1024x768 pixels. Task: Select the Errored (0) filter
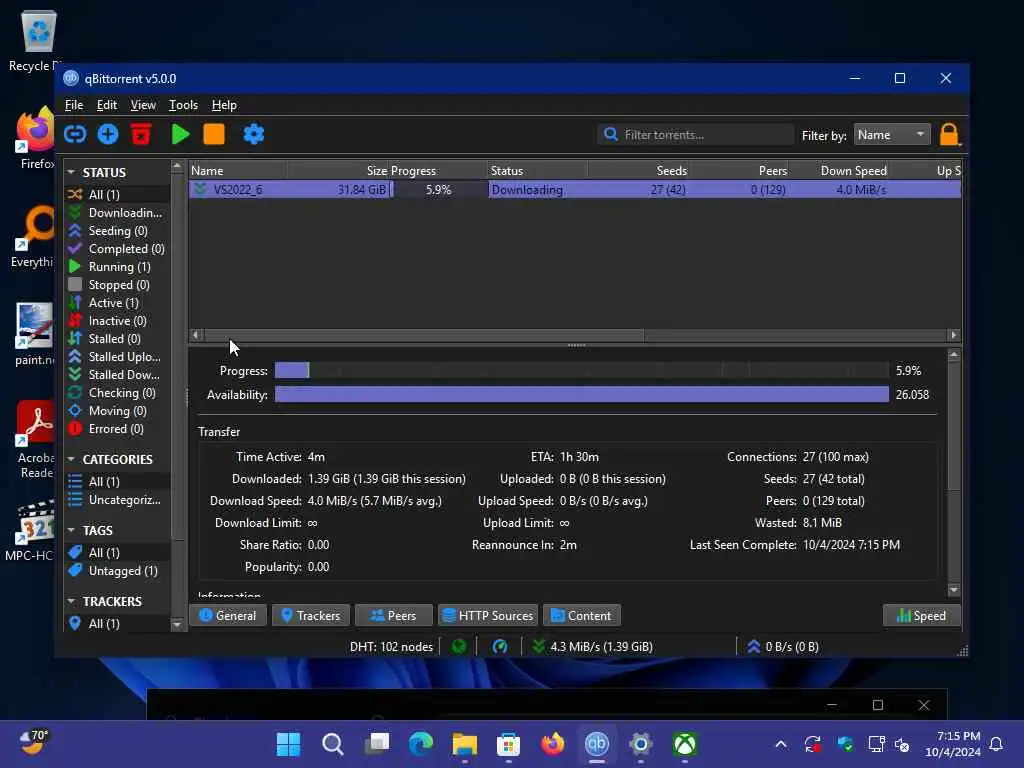tap(118, 429)
